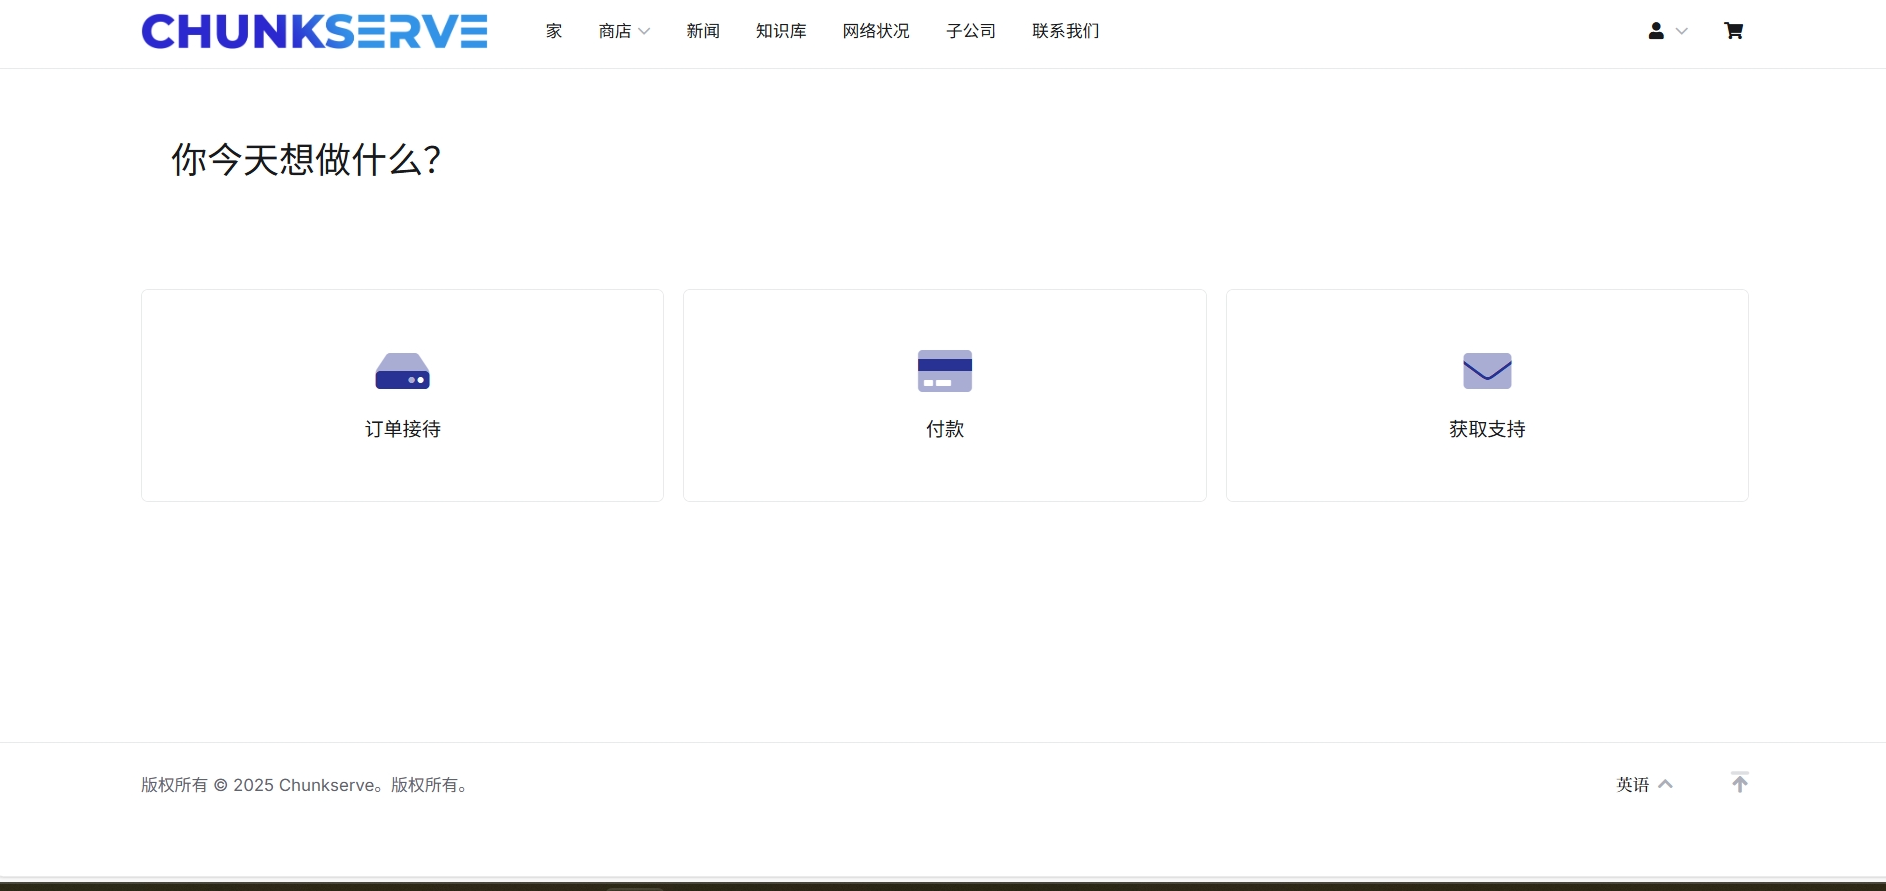Click the scroll-to-top arrow icon
The image size is (1886, 891).
pos(1740,782)
